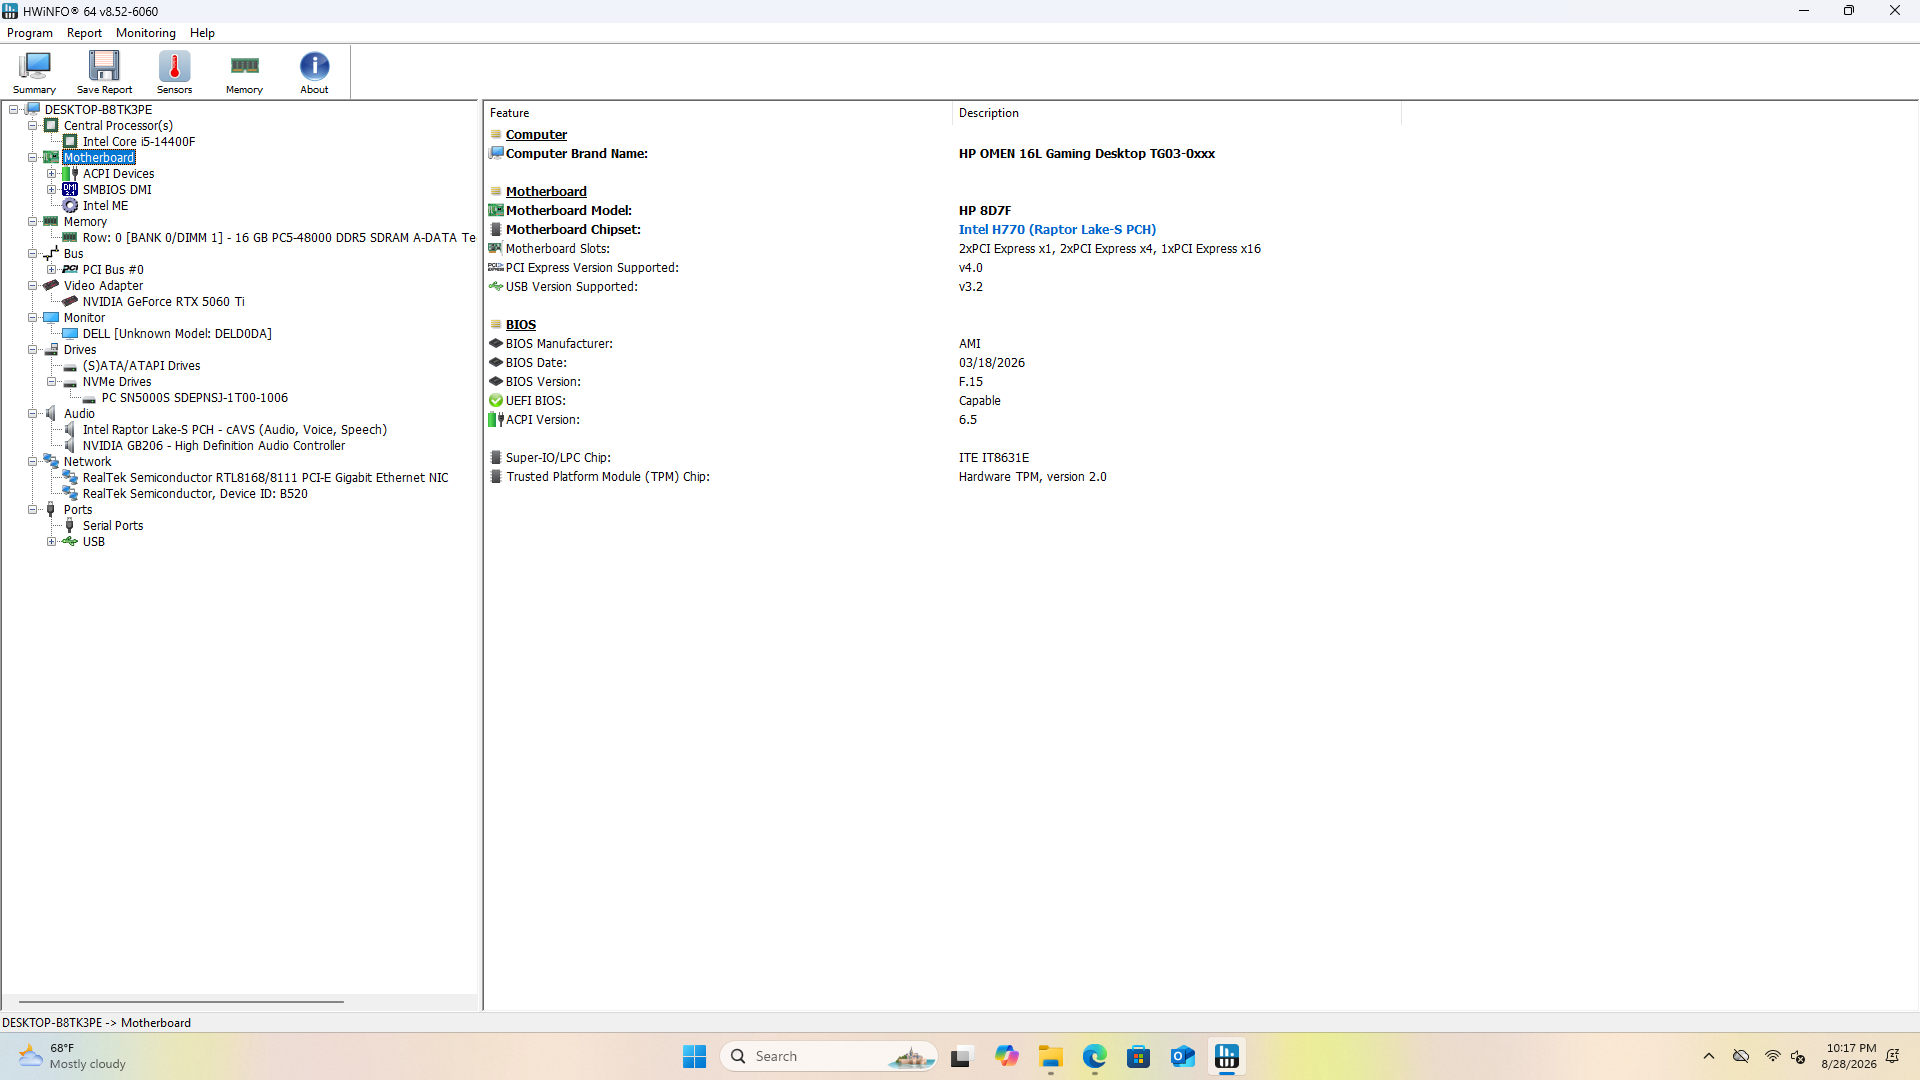Click the PCI Bus #0 icon
Viewport: 1920px width, 1080px height.
coord(70,270)
